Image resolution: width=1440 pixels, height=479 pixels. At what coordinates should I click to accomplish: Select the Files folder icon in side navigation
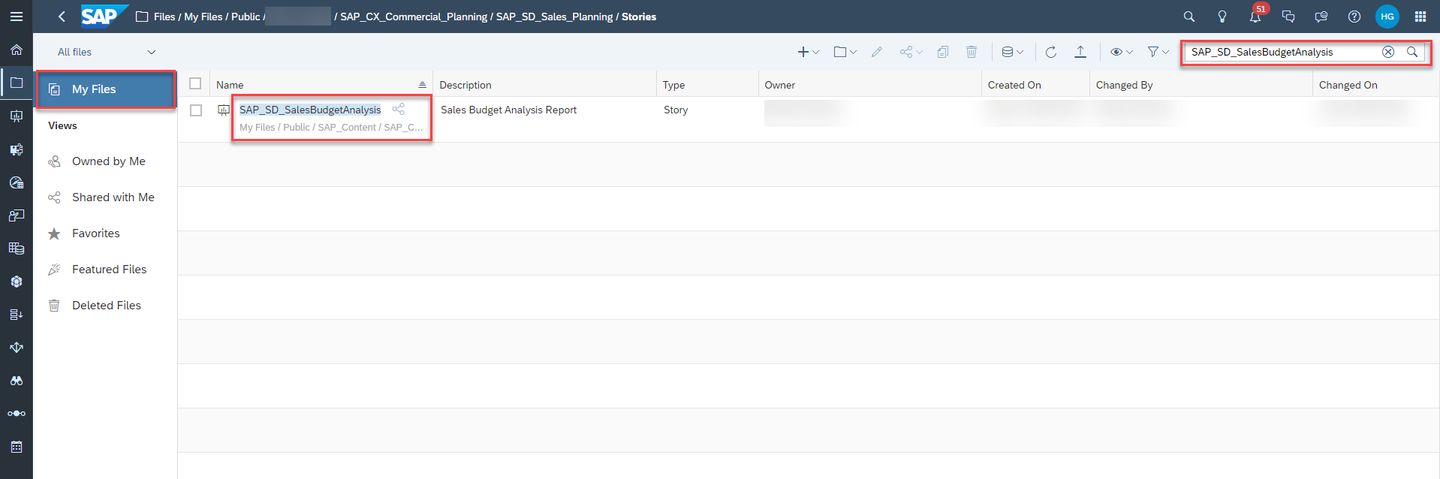click(16, 83)
